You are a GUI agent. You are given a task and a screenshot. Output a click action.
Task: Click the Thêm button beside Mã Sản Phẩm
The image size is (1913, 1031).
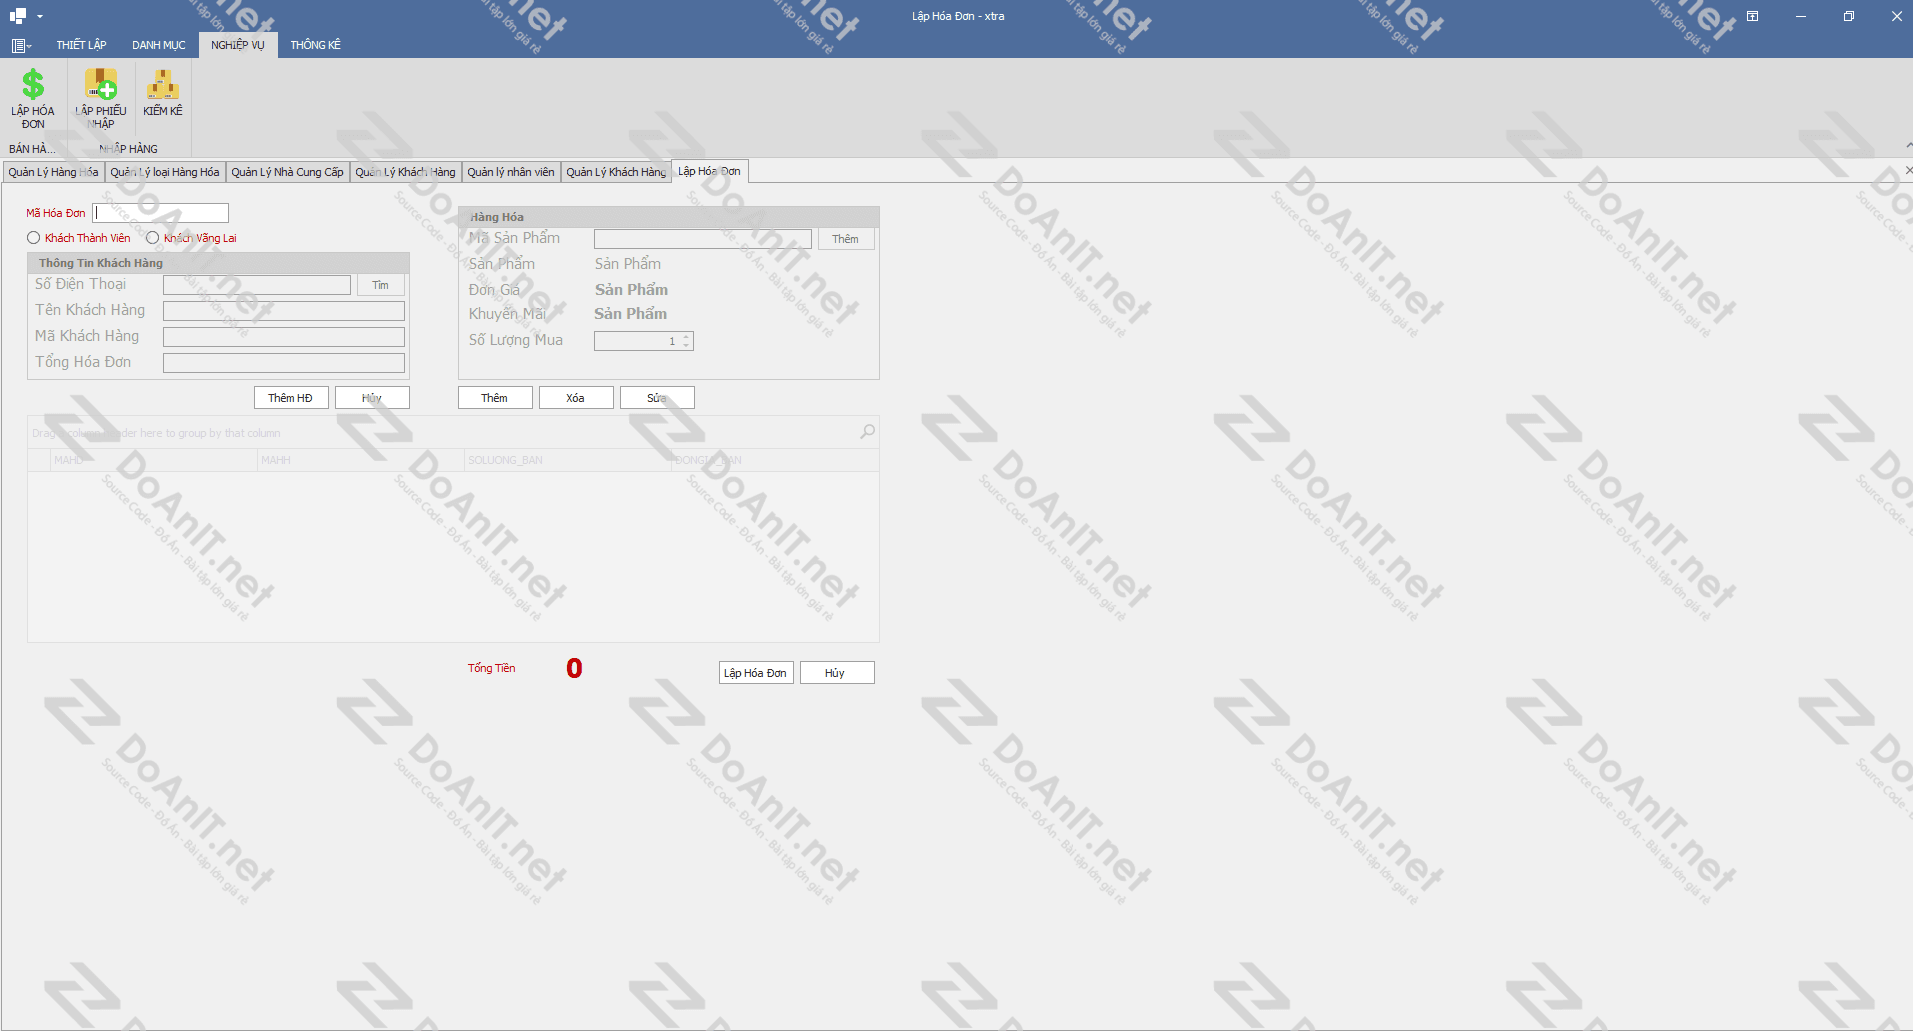pyautogui.click(x=846, y=239)
